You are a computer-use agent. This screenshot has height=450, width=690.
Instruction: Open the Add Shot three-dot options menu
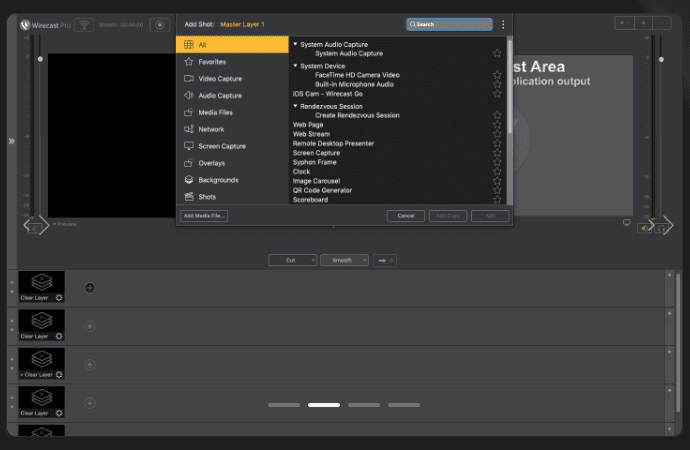(x=503, y=24)
